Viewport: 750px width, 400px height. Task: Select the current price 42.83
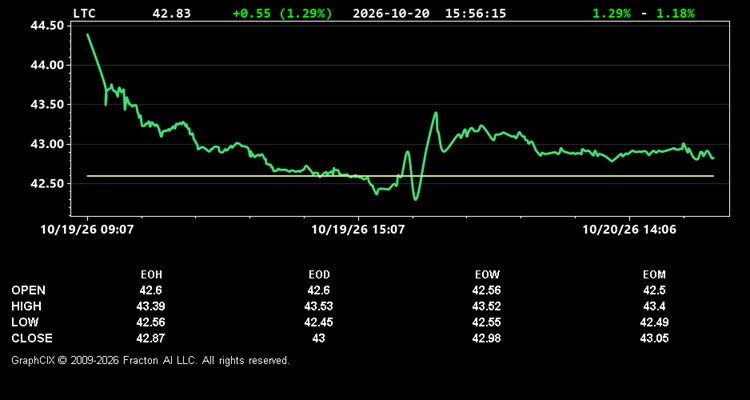click(x=171, y=13)
